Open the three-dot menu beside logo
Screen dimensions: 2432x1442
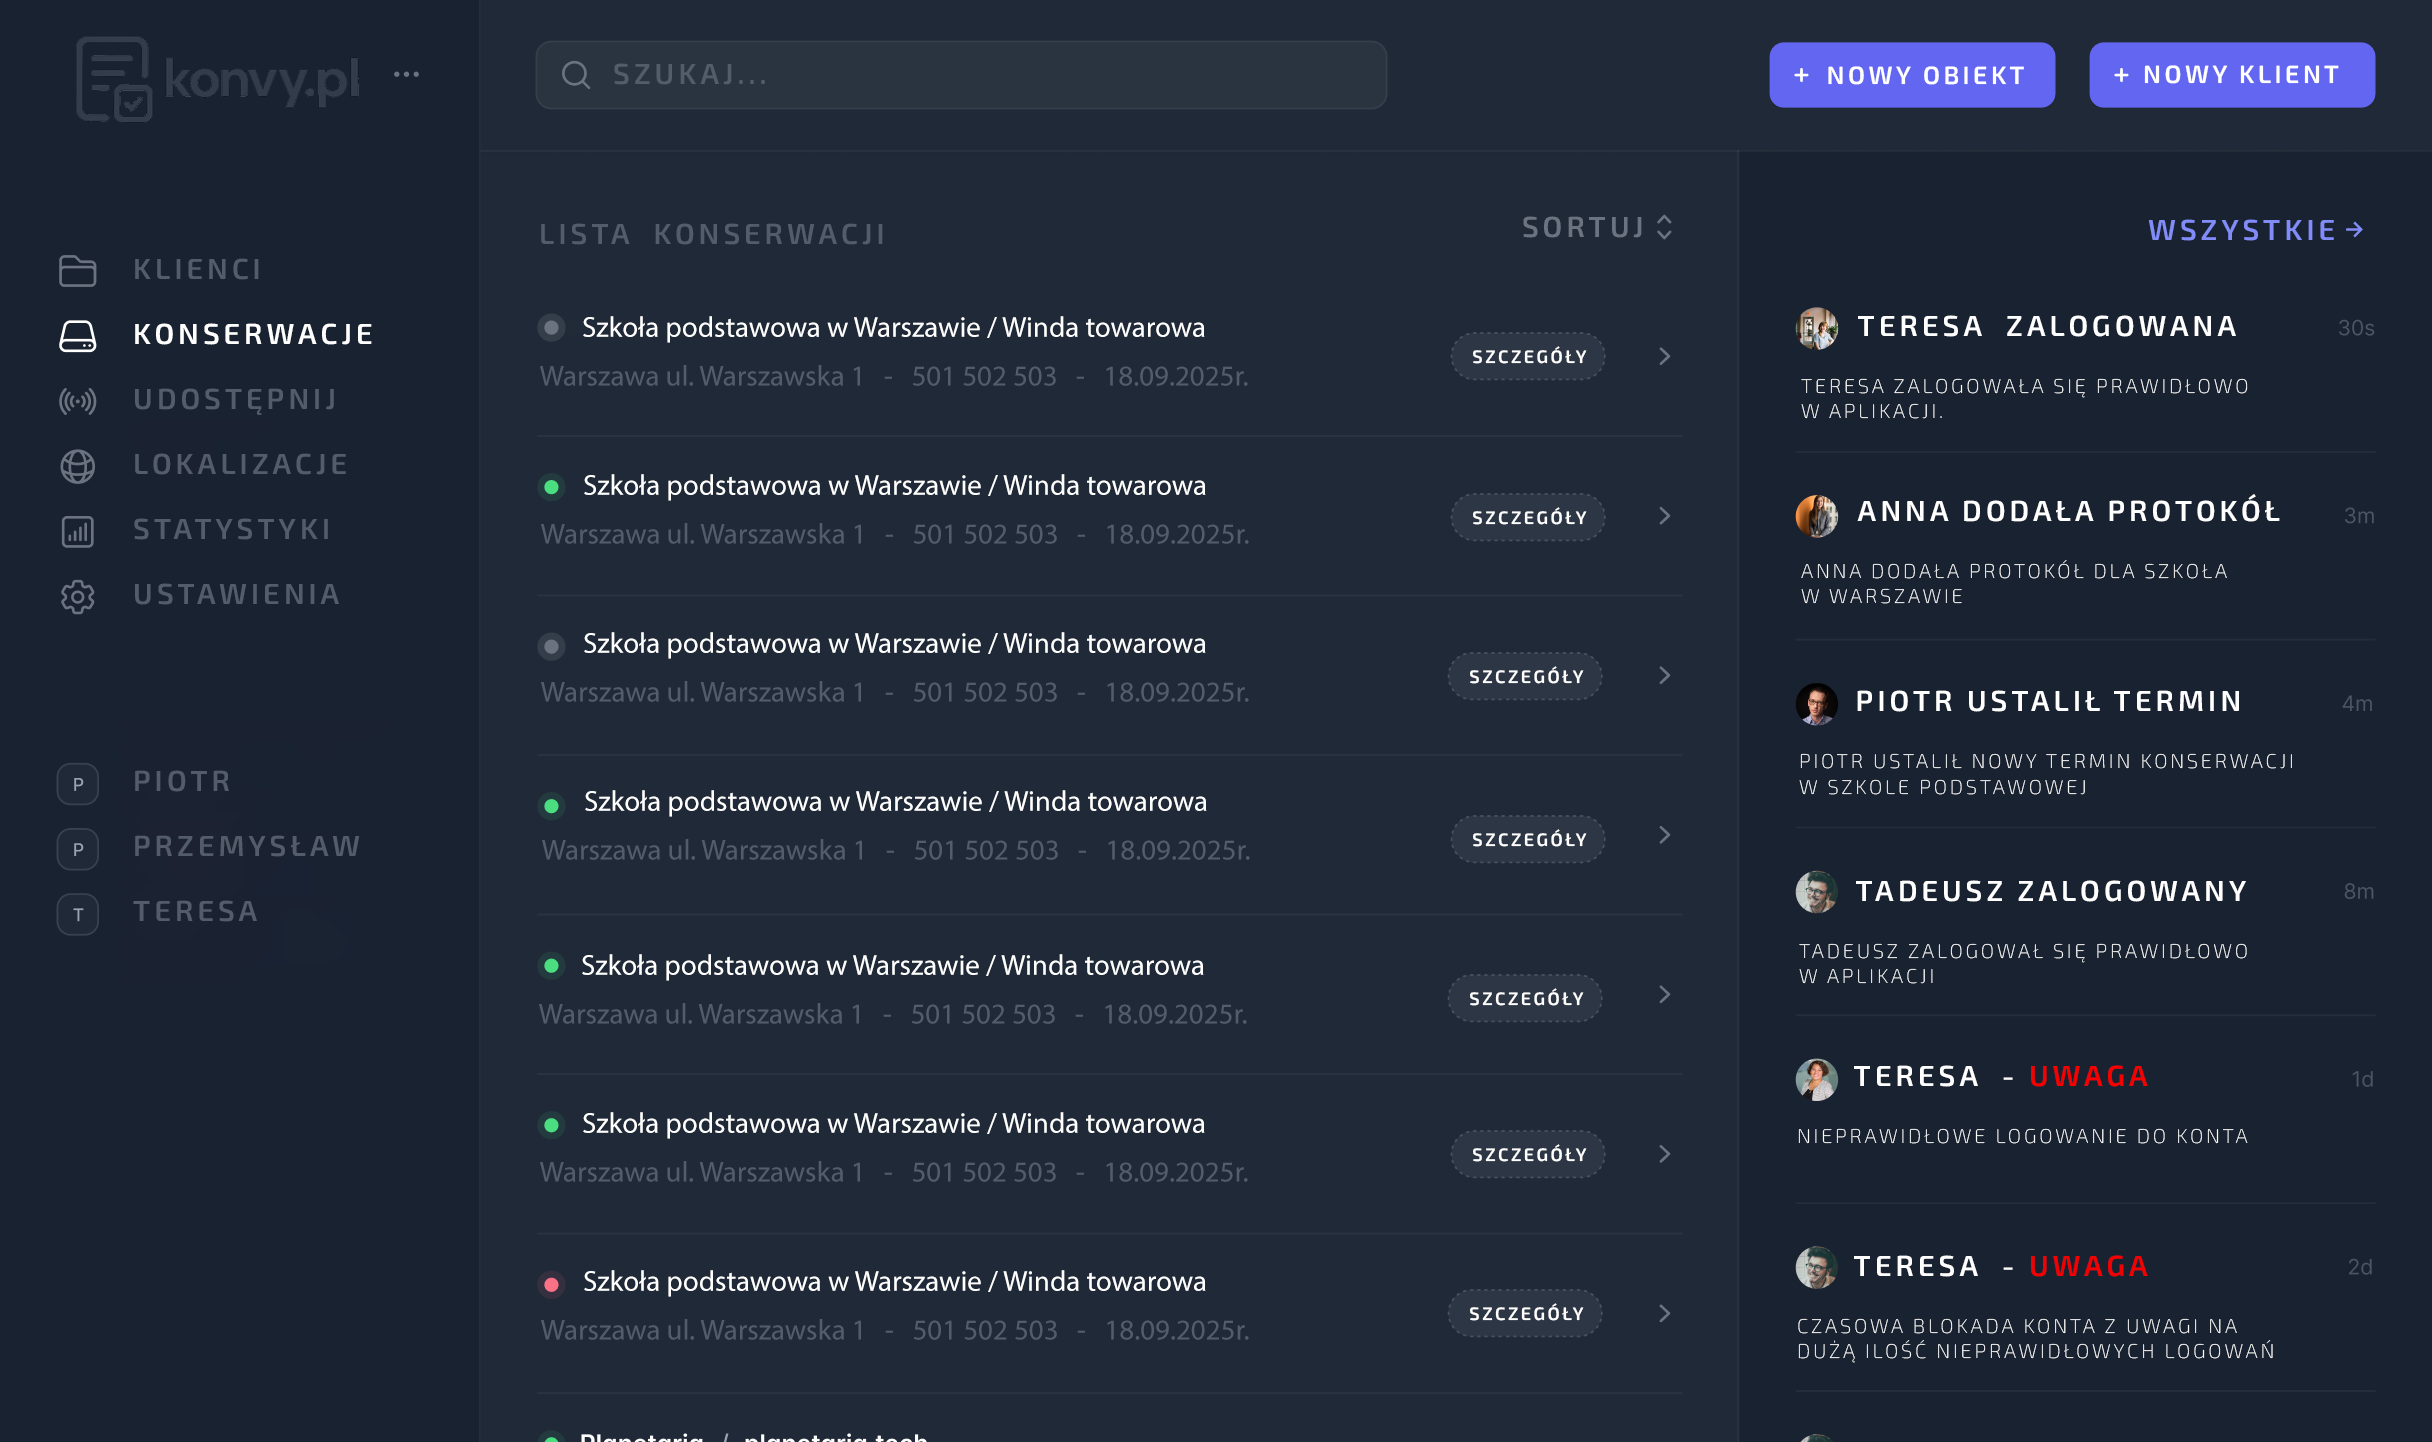click(x=406, y=74)
